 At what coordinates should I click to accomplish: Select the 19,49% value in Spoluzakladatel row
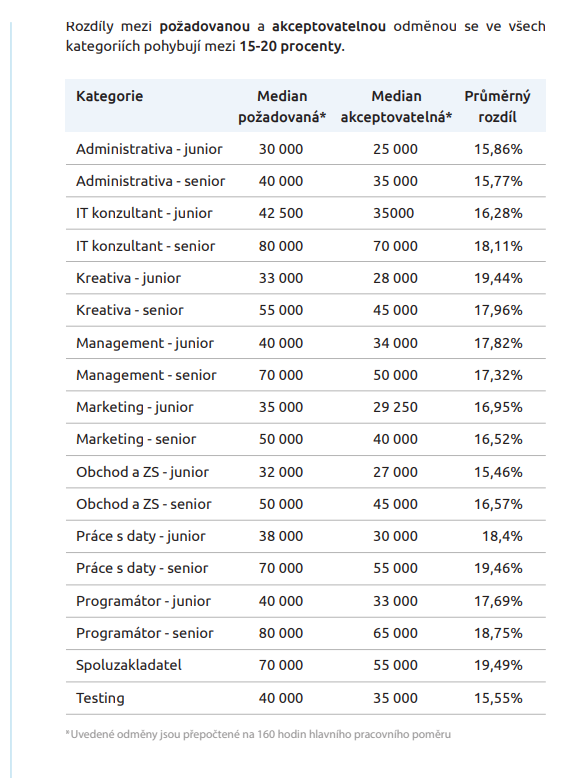point(498,665)
